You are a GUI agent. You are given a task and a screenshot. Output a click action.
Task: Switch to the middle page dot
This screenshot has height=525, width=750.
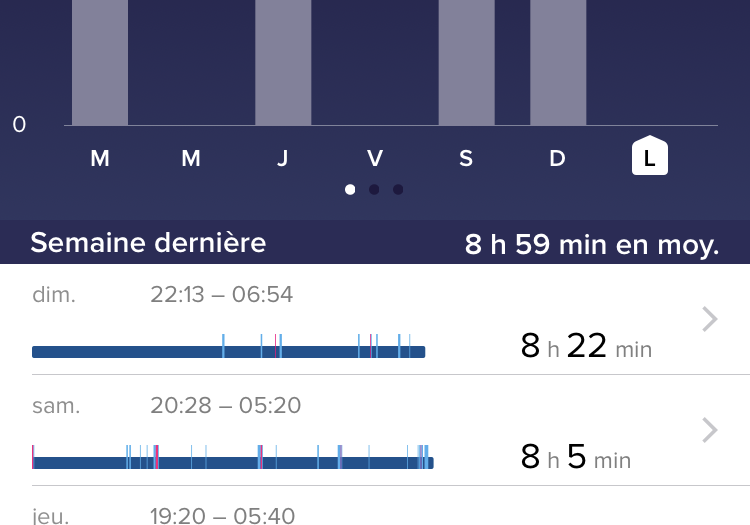374,189
